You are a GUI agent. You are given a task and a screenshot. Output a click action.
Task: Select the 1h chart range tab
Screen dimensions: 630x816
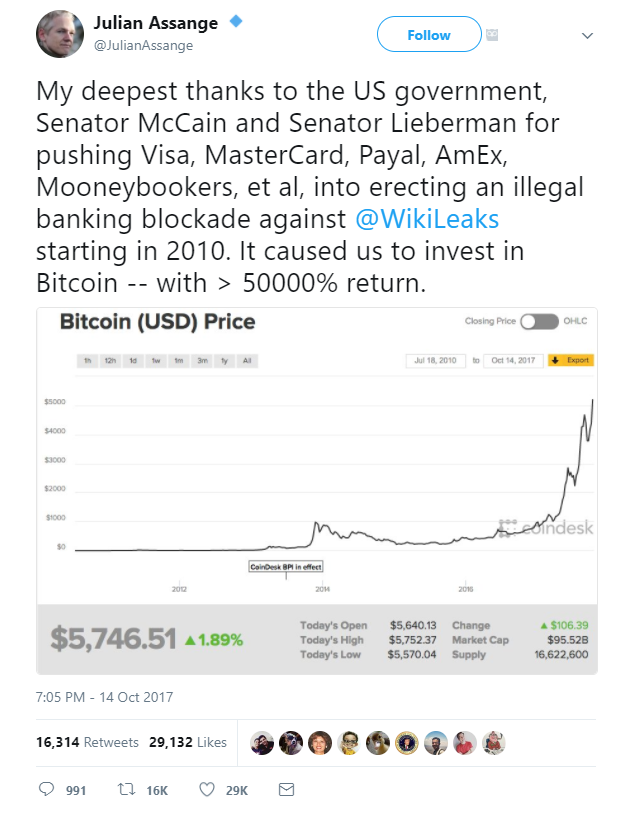87,360
